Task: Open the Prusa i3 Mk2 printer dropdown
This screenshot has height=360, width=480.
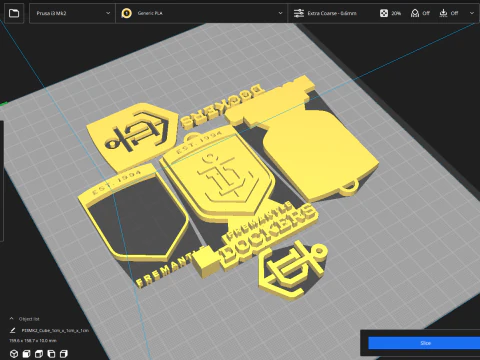Action: point(72,13)
